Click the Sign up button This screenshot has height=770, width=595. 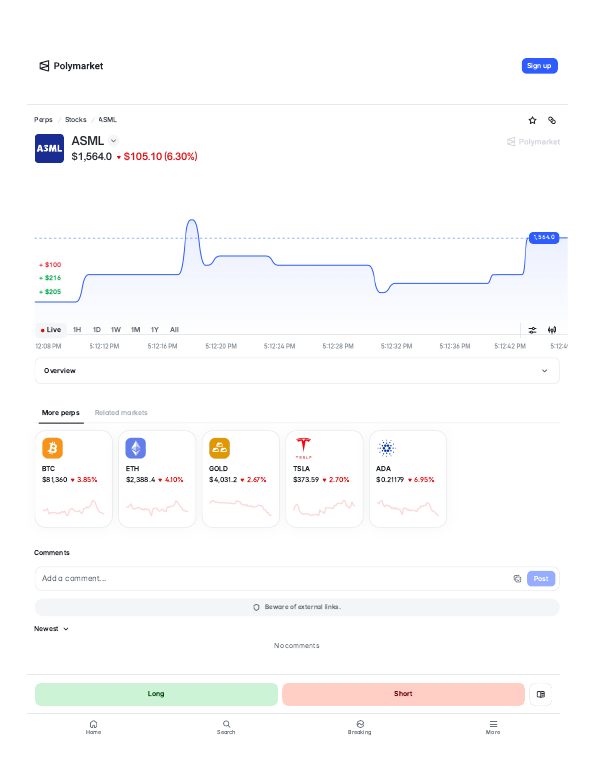click(539, 66)
